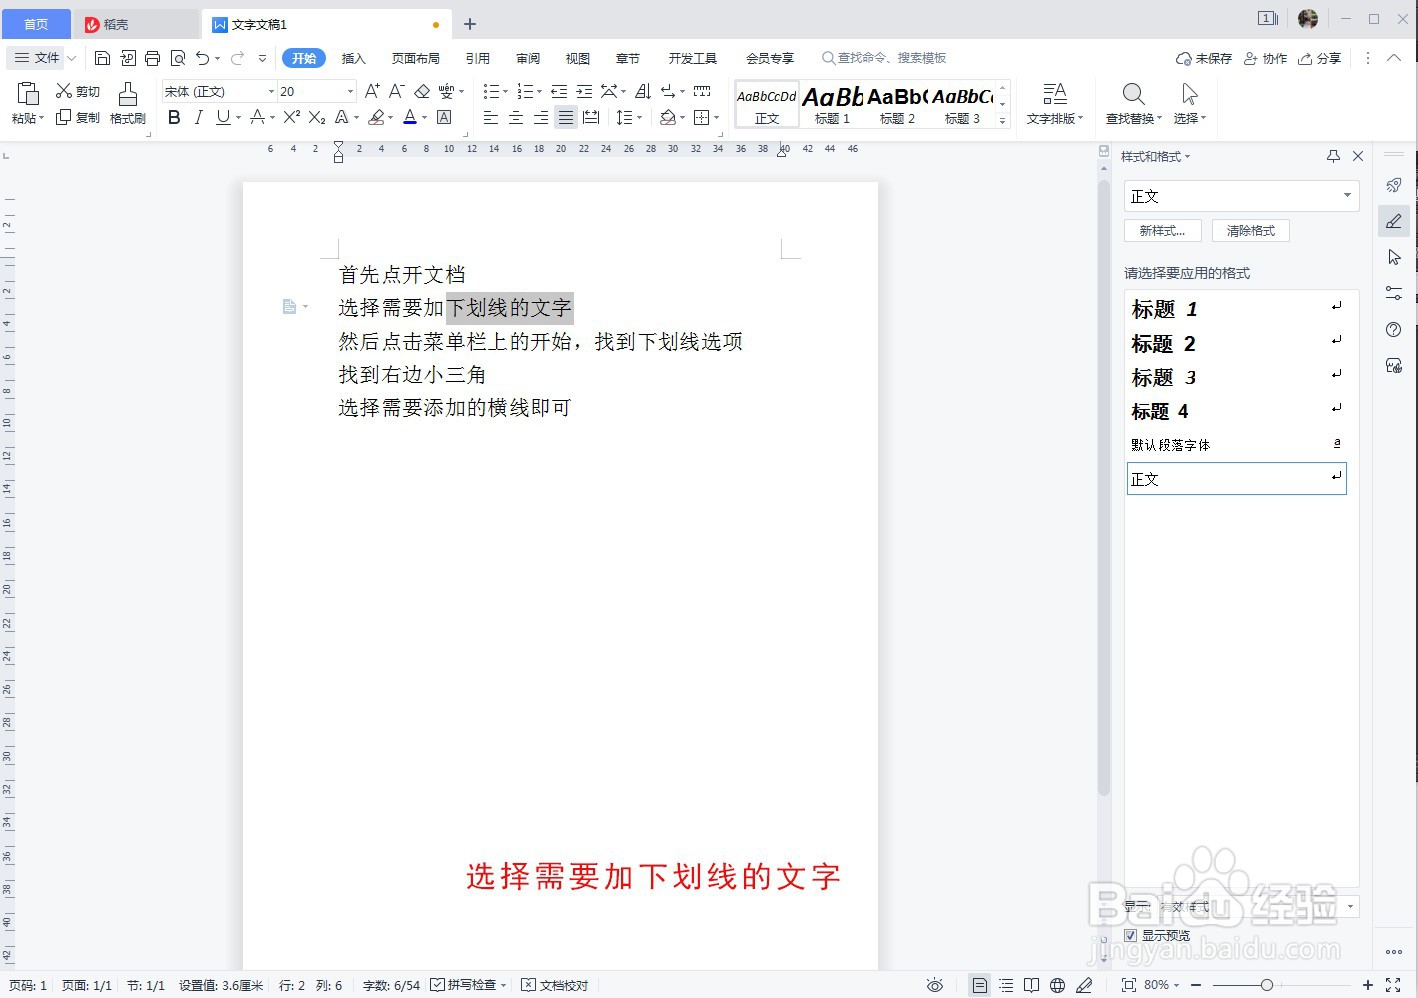1418x998 pixels.
Task: Expand the underline style dropdown arrow
Action: (x=239, y=118)
